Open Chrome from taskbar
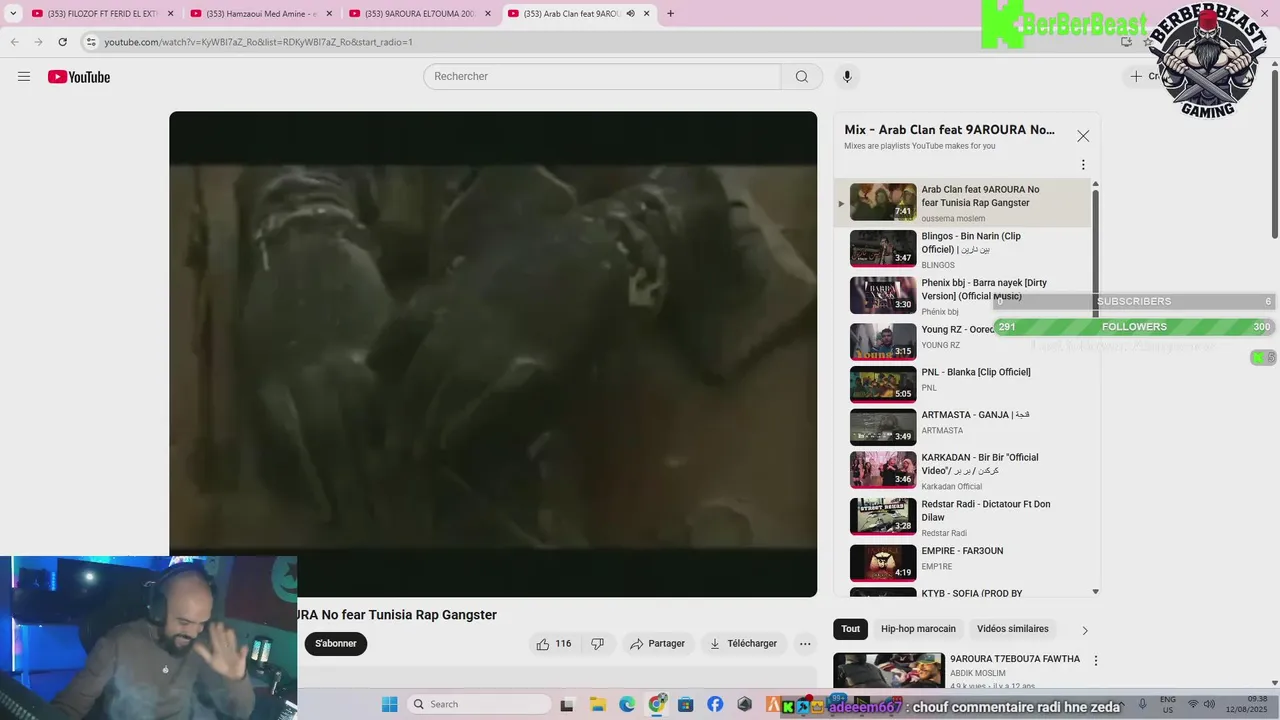 (657, 704)
